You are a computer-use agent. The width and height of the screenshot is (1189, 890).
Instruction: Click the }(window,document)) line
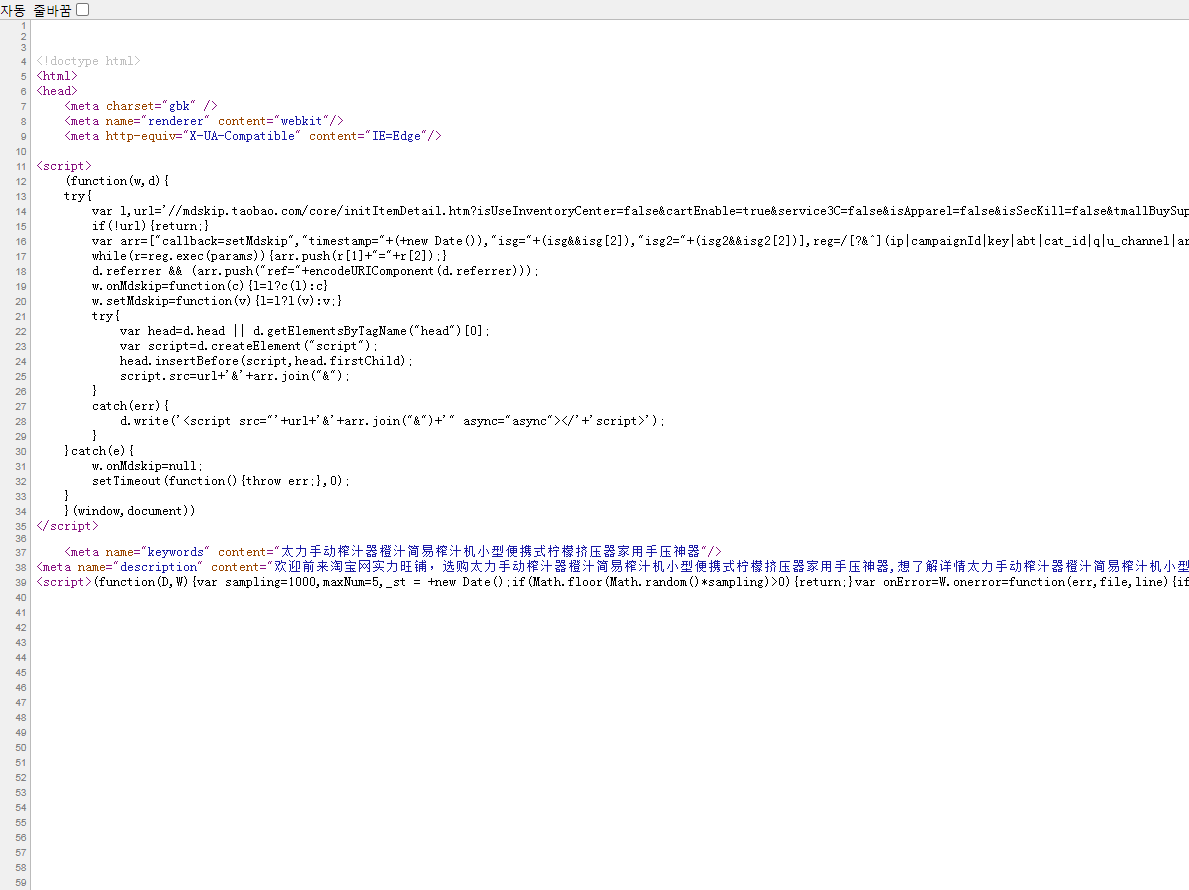(x=130, y=511)
